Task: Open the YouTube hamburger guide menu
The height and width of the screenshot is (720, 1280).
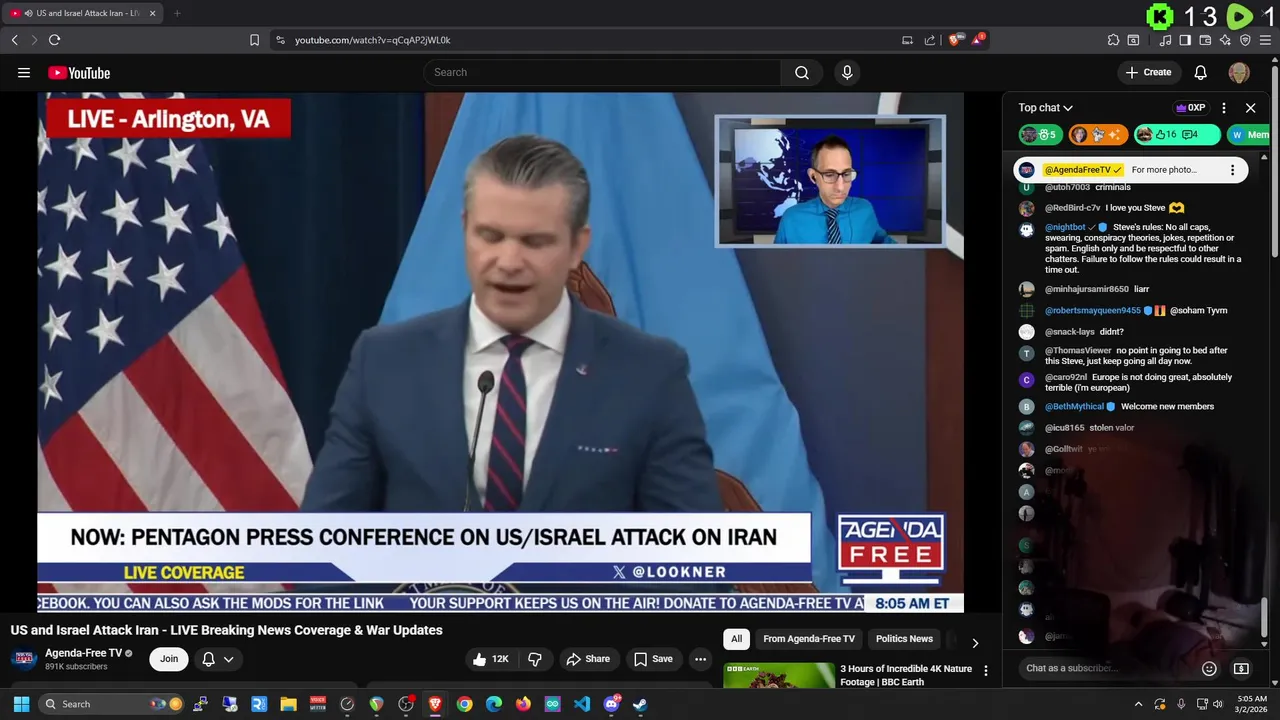Action: tap(24, 72)
